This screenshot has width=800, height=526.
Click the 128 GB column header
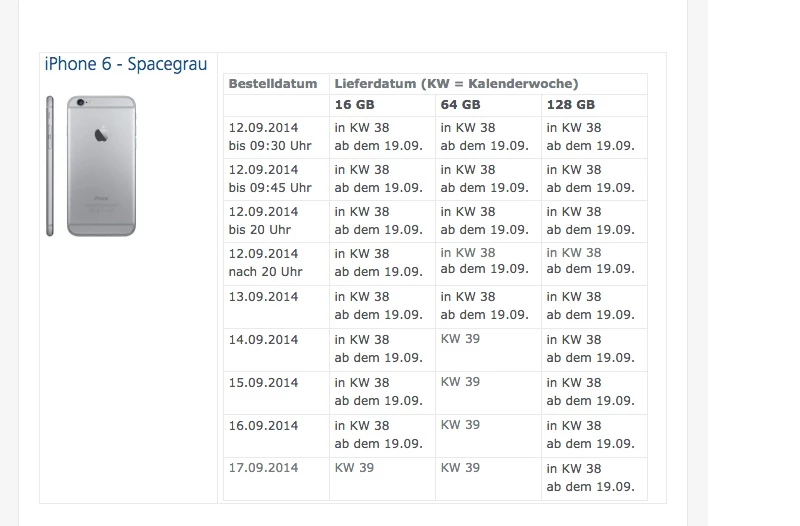click(x=594, y=105)
